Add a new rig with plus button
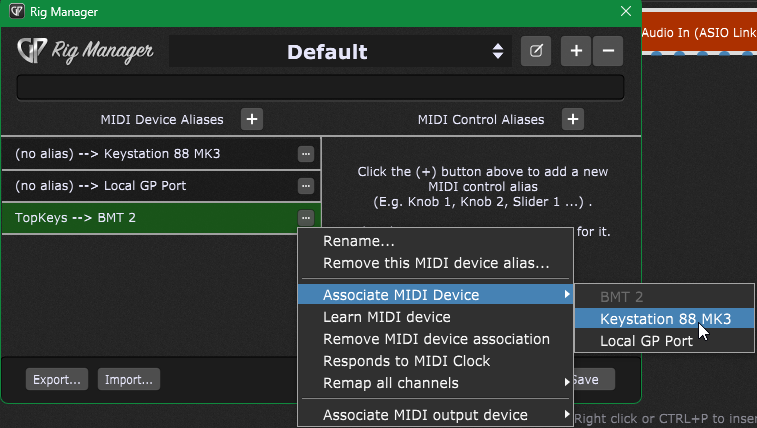Image resolution: width=757 pixels, height=428 pixels. (x=575, y=51)
